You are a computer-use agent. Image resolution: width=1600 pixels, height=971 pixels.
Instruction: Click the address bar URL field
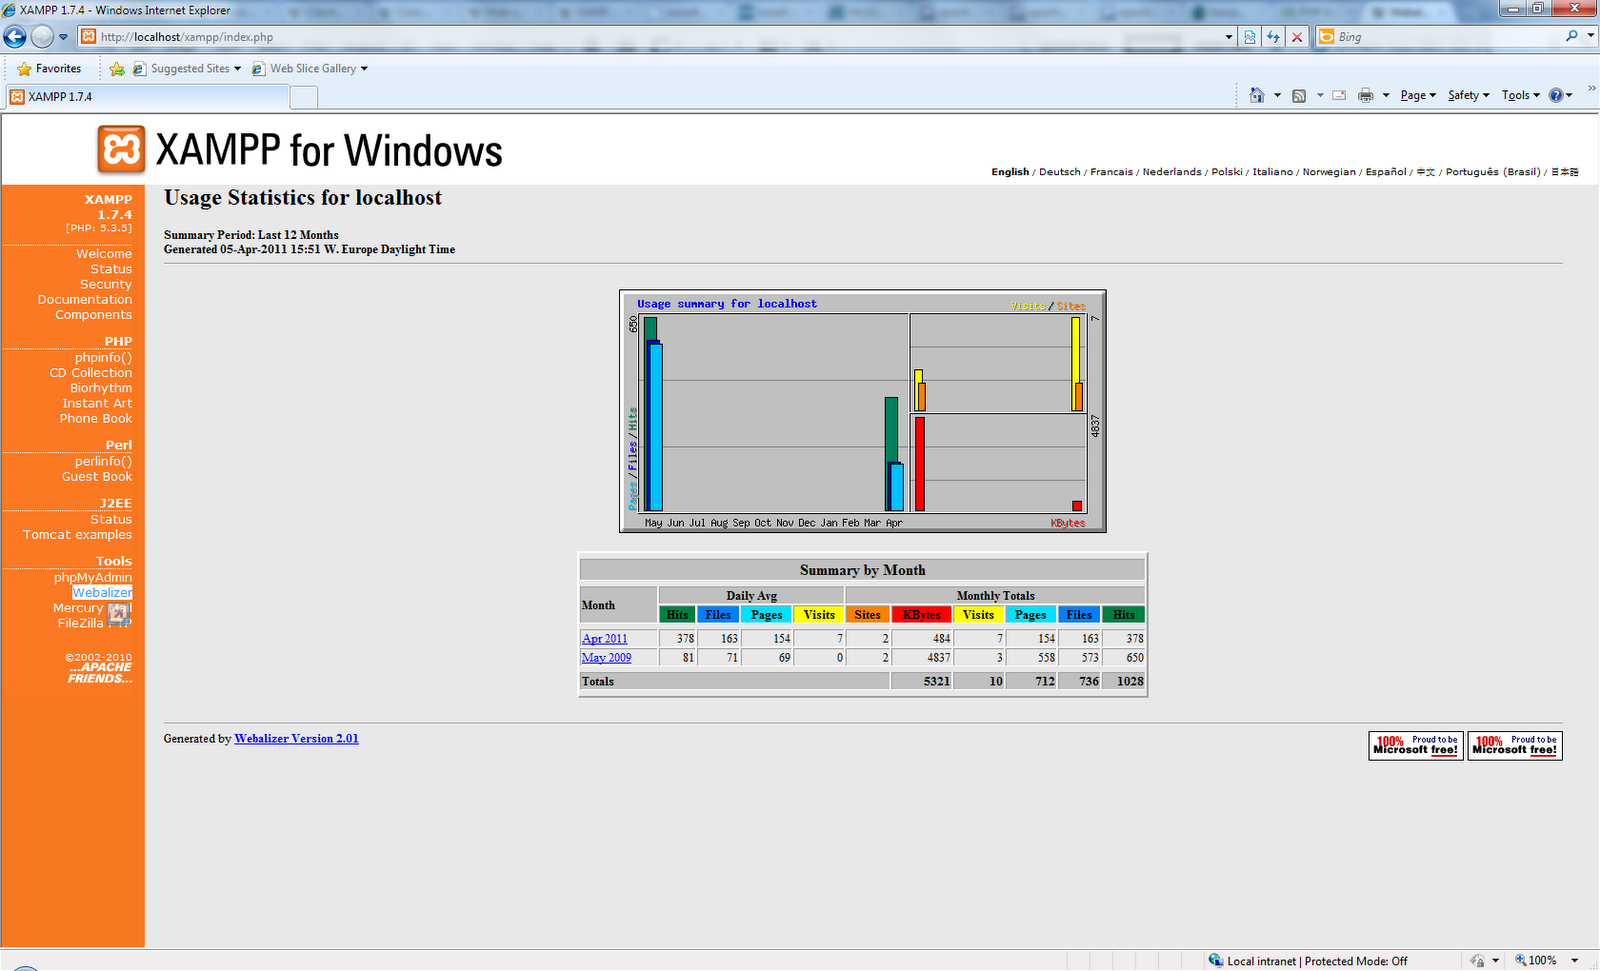click(x=650, y=37)
